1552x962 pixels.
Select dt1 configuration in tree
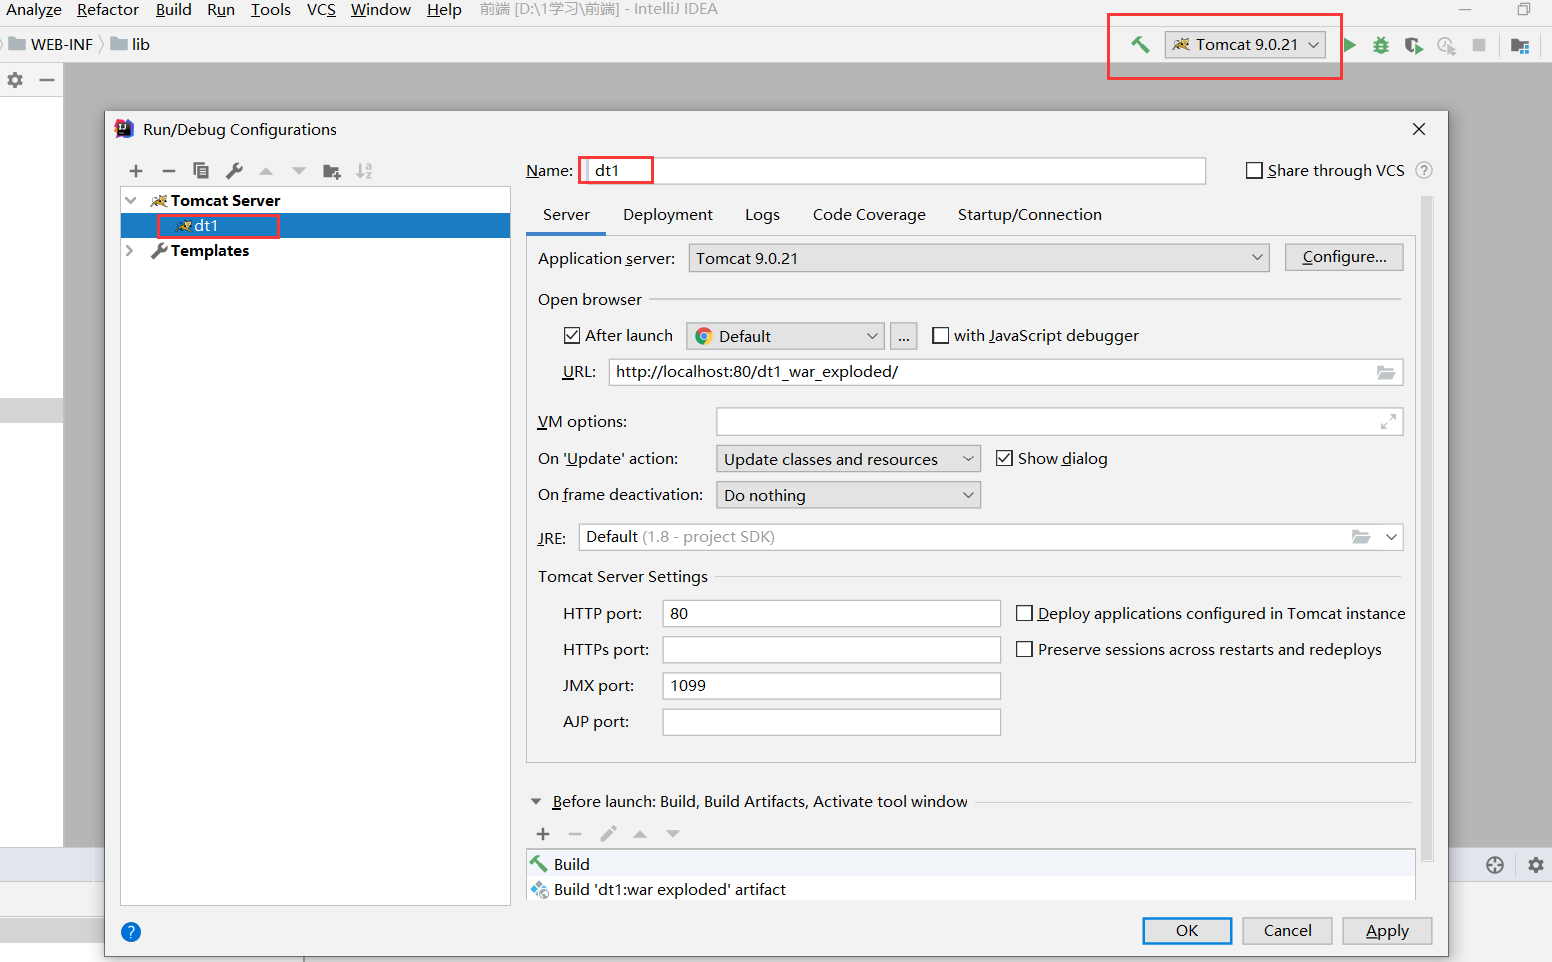[315, 225]
